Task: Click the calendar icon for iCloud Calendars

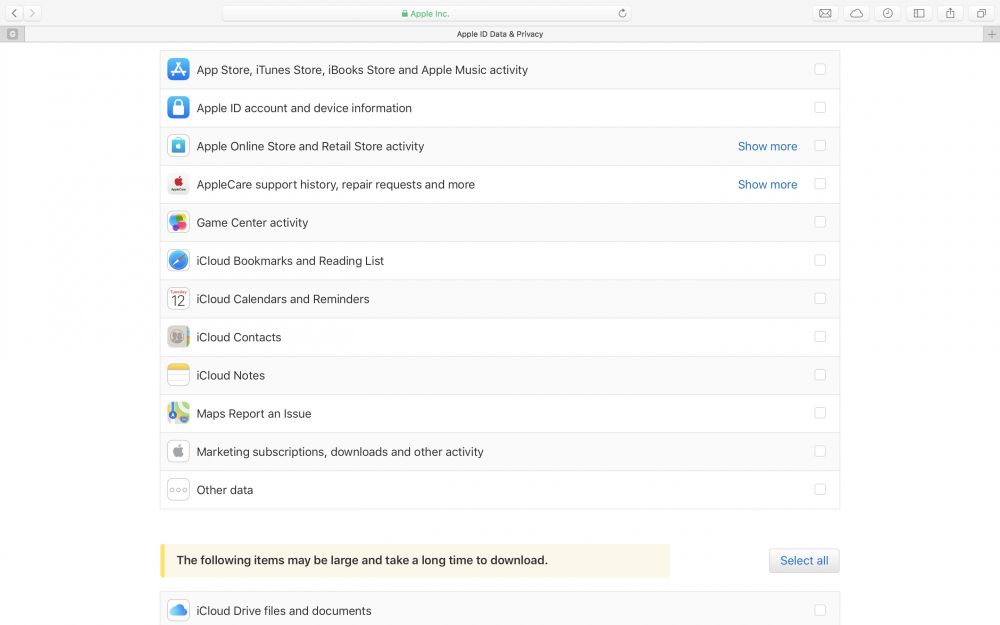Action: [x=178, y=298]
